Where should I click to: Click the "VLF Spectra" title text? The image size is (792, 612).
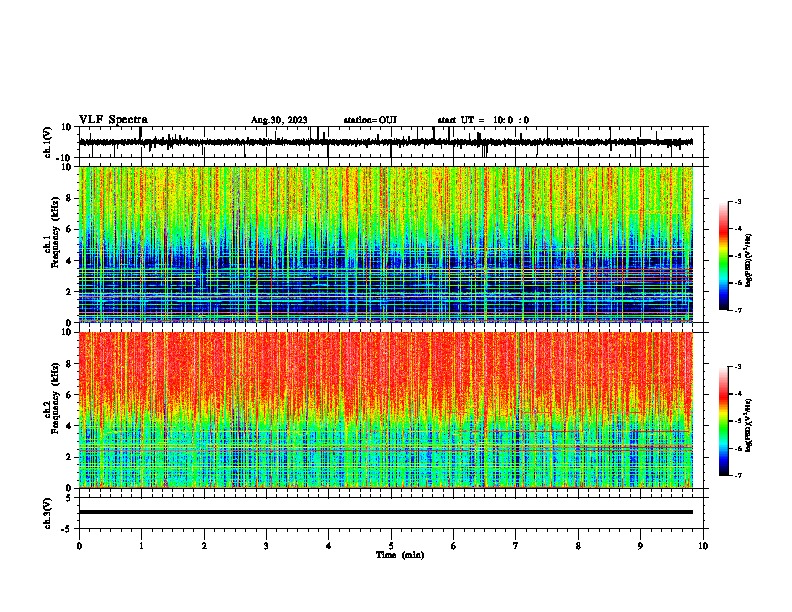click(113, 120)
